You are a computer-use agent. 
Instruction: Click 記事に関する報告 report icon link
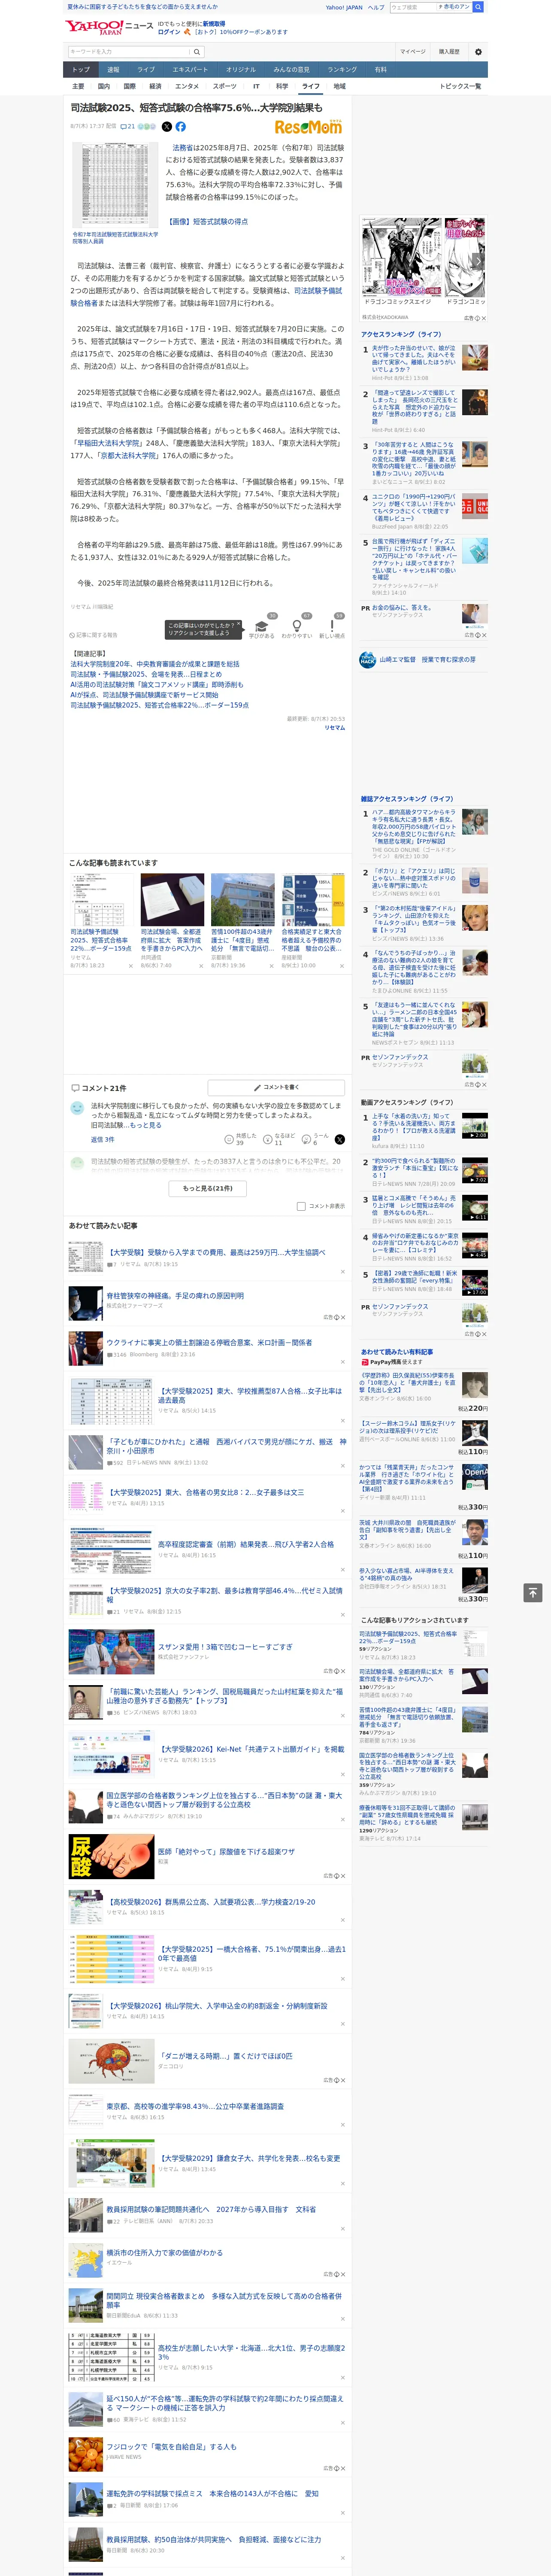(x=93, y=635)
